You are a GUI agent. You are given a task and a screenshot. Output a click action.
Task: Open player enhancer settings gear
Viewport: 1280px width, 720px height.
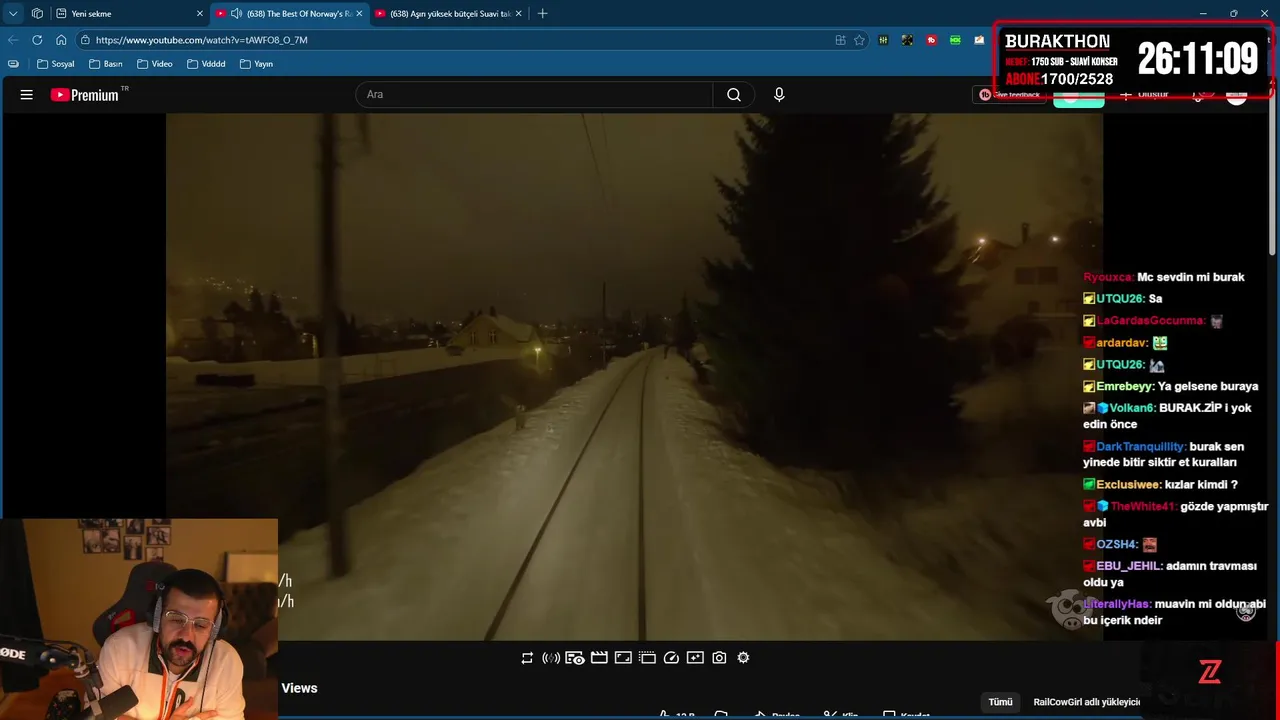click(x=743, y=658)
